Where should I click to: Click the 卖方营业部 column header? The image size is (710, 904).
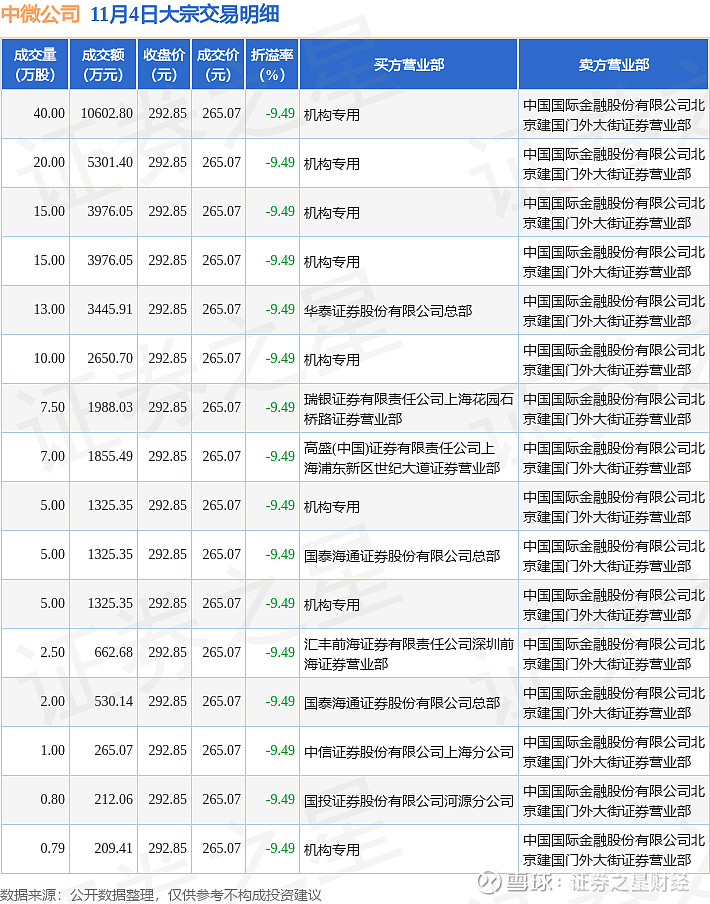tap(614, 65)
